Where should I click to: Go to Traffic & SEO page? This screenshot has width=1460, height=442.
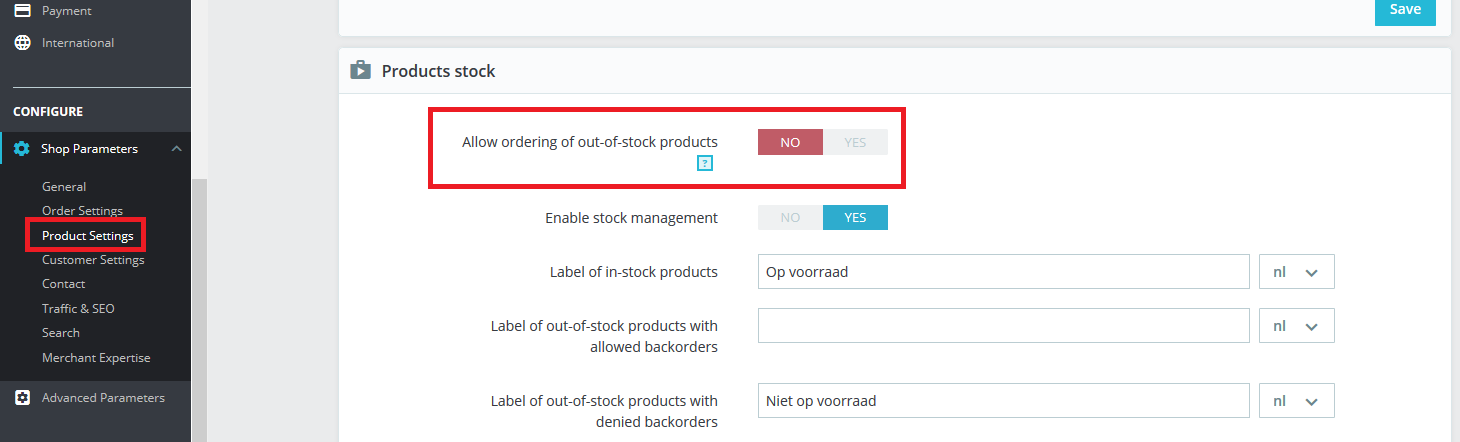click(x=78, y=309)
